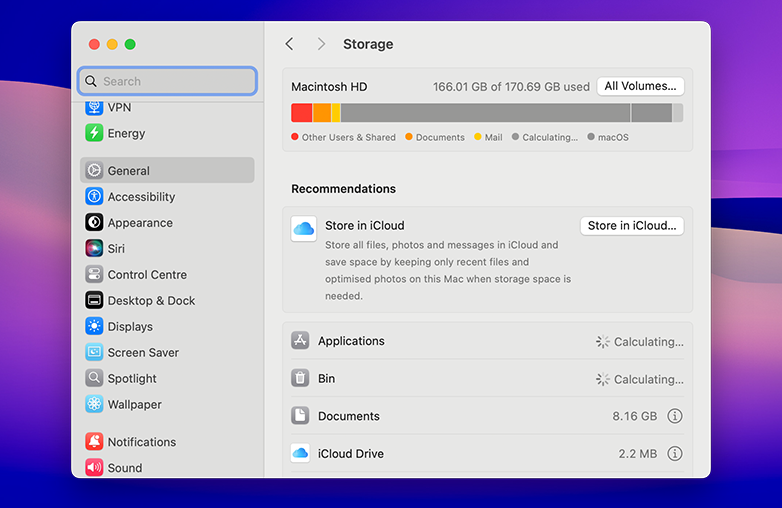Click the iCloud Drive cloud icon
Viewport: 782px width, 508px height.
[x=300, y=453]
